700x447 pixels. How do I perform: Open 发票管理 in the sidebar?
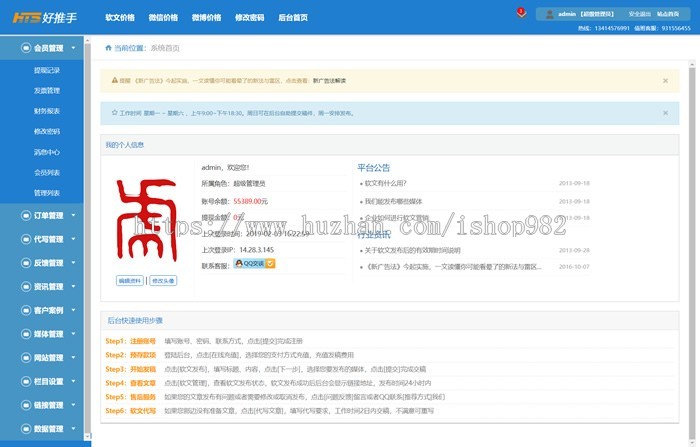47,91
